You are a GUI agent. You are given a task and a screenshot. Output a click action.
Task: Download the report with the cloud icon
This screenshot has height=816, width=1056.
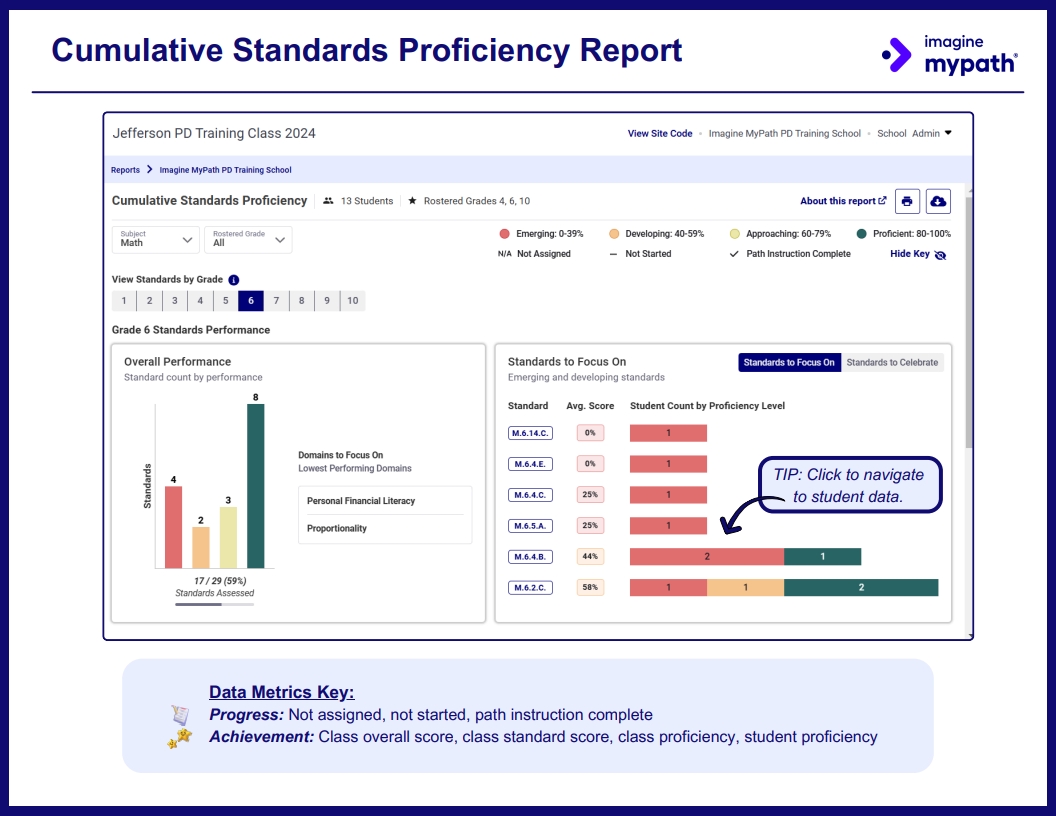pos(938,201)
